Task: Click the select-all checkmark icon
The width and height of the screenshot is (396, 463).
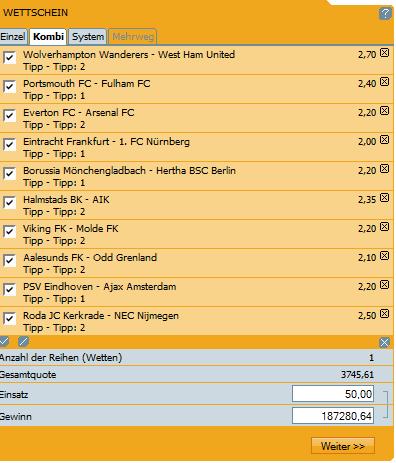Action: pyautogui.click(x=4, y=342)
